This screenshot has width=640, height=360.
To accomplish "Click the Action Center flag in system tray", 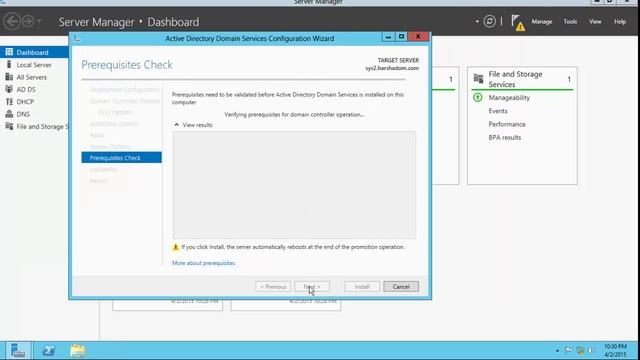I will point(569,350).
